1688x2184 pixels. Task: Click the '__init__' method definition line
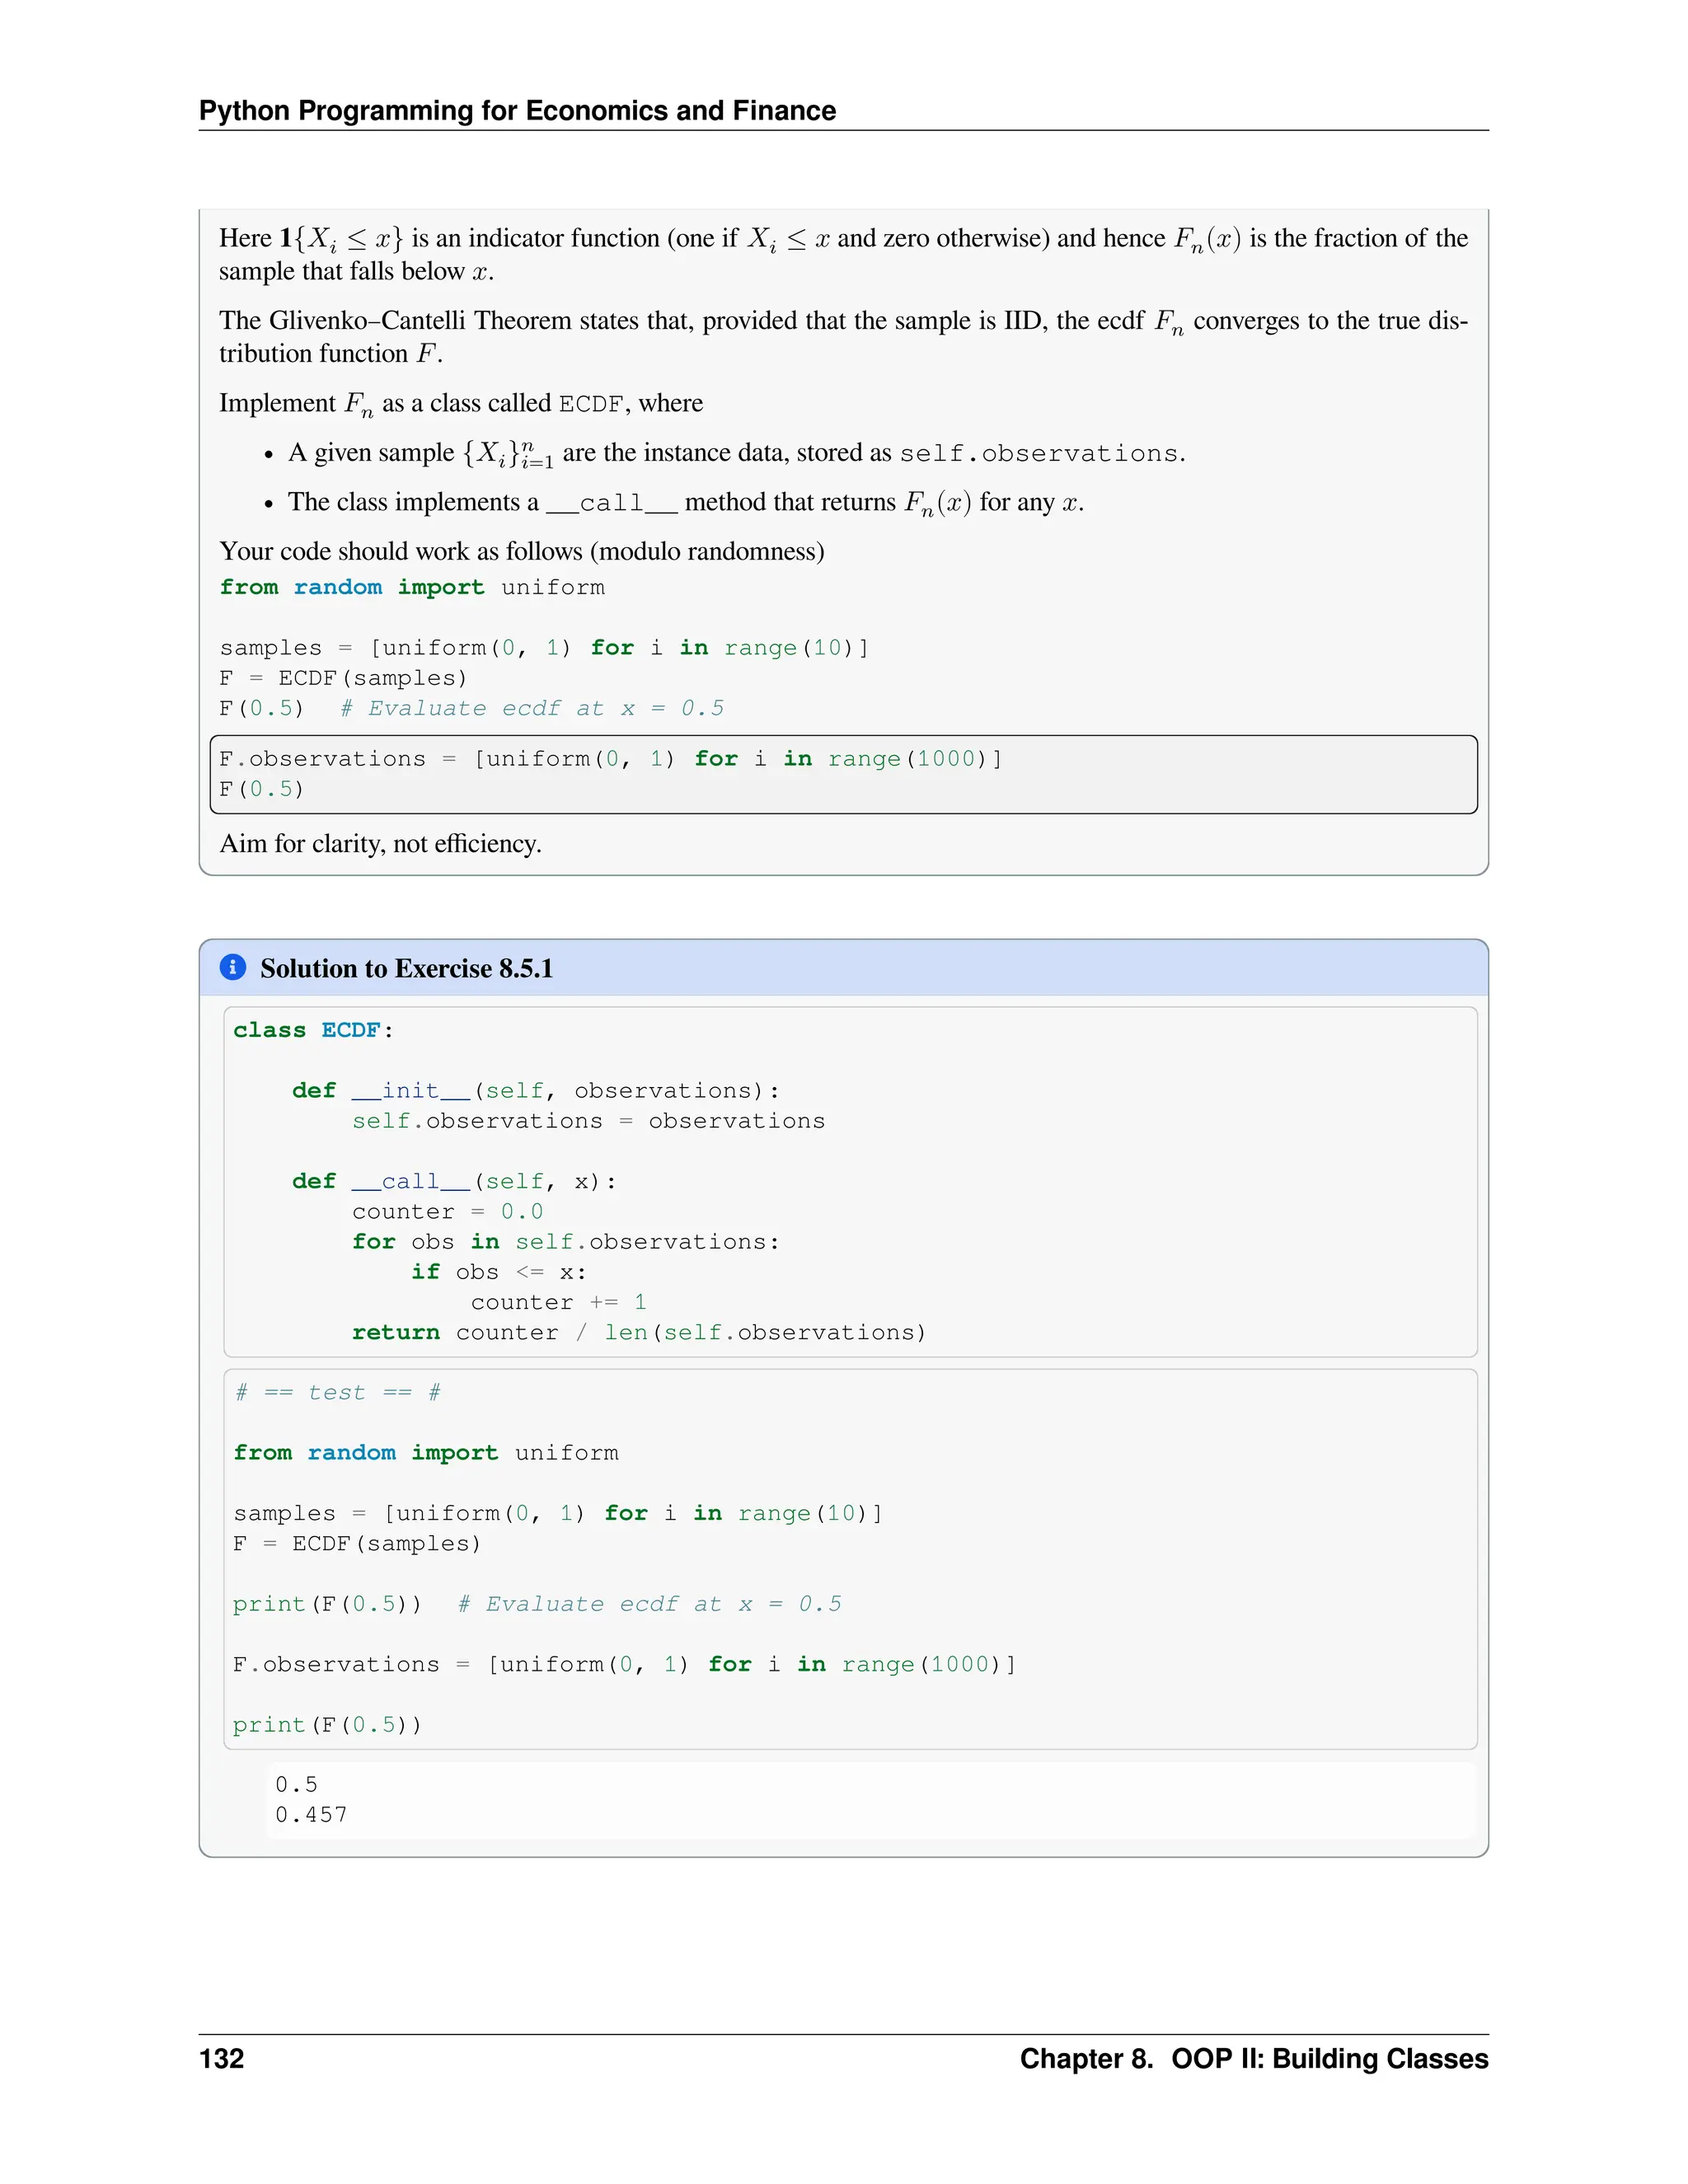tap(536, 1091)
